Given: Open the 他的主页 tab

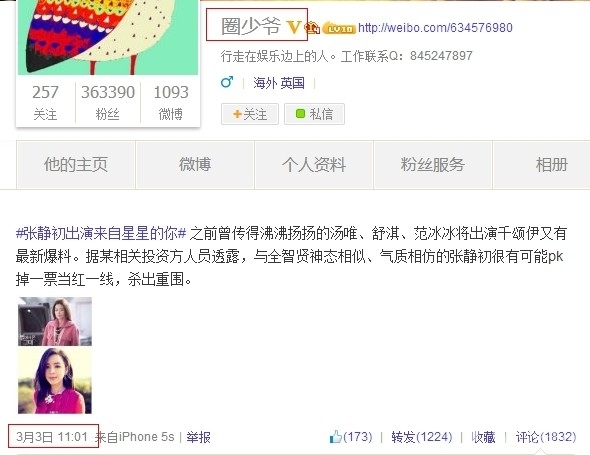Looking at the screenshot, I should pos(76,165).
